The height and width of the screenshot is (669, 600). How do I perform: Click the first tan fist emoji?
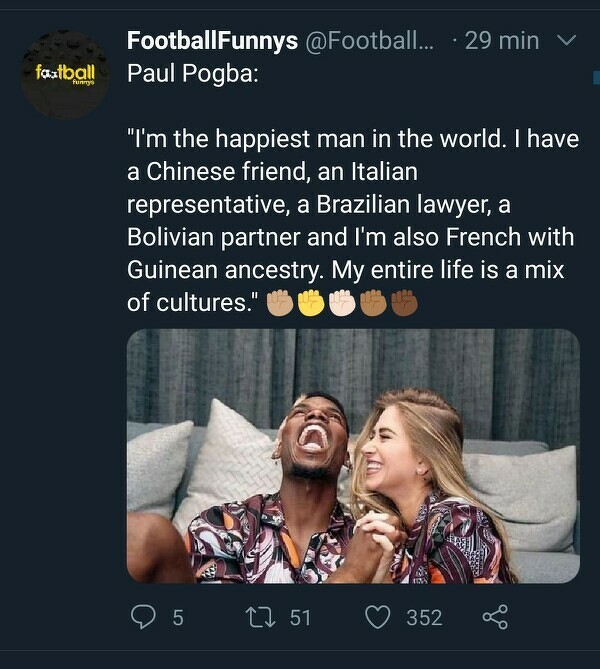coord(280,303)
